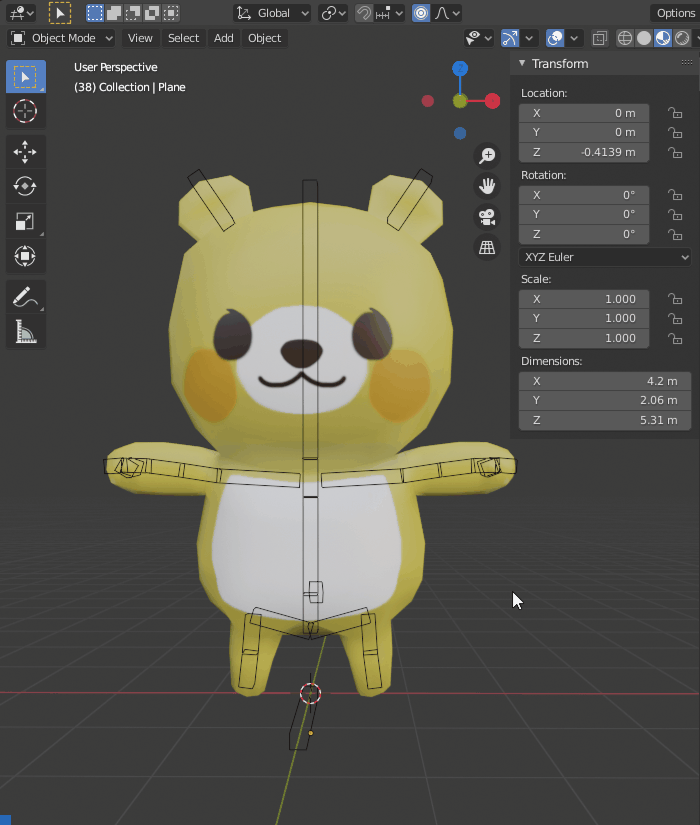The image size is (700, 825).
Task: Click the Location X field
Action: click(584, 113)
